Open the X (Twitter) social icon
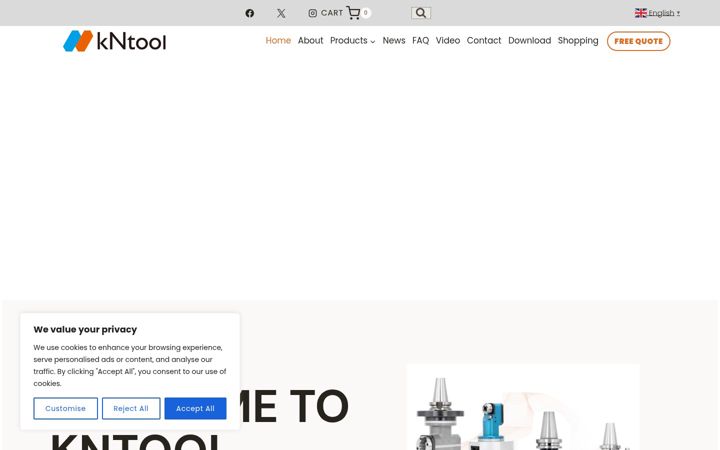Image resolution: width=720 pixels, height=450 pixels. tap(281, 13)
